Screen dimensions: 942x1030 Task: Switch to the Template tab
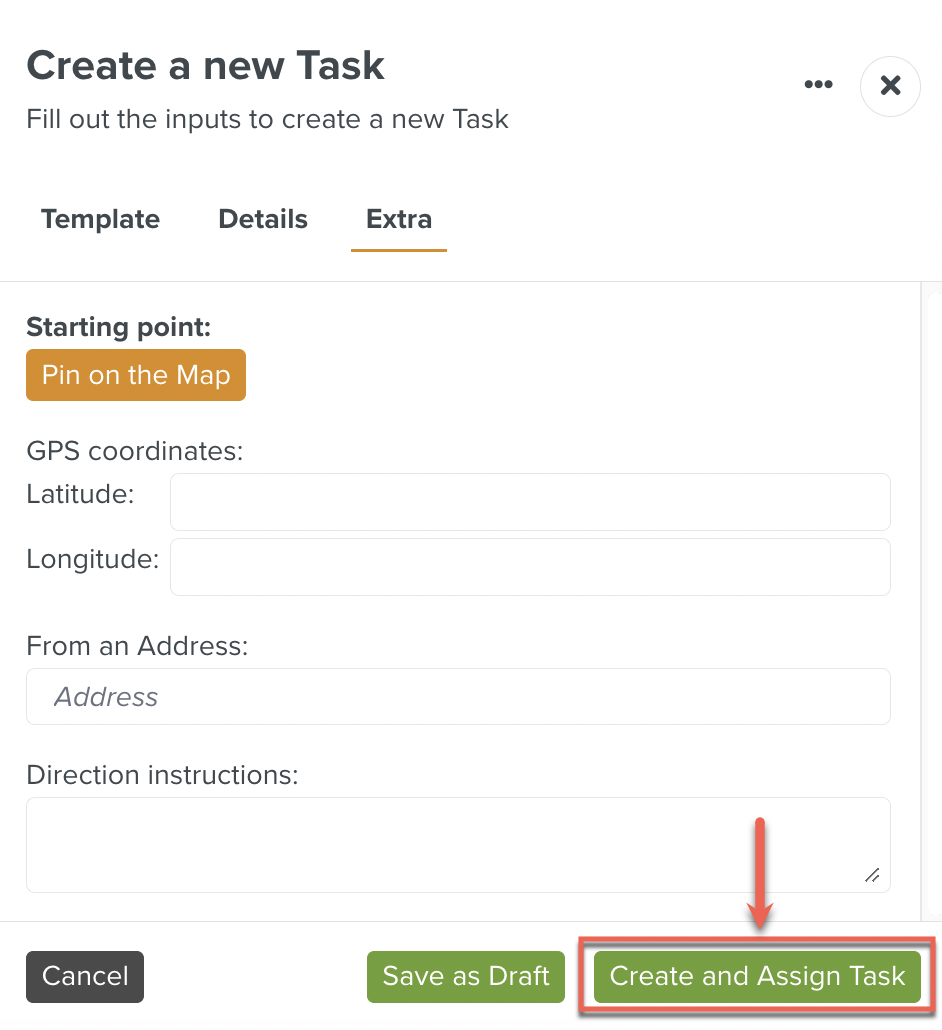[100, 219]
